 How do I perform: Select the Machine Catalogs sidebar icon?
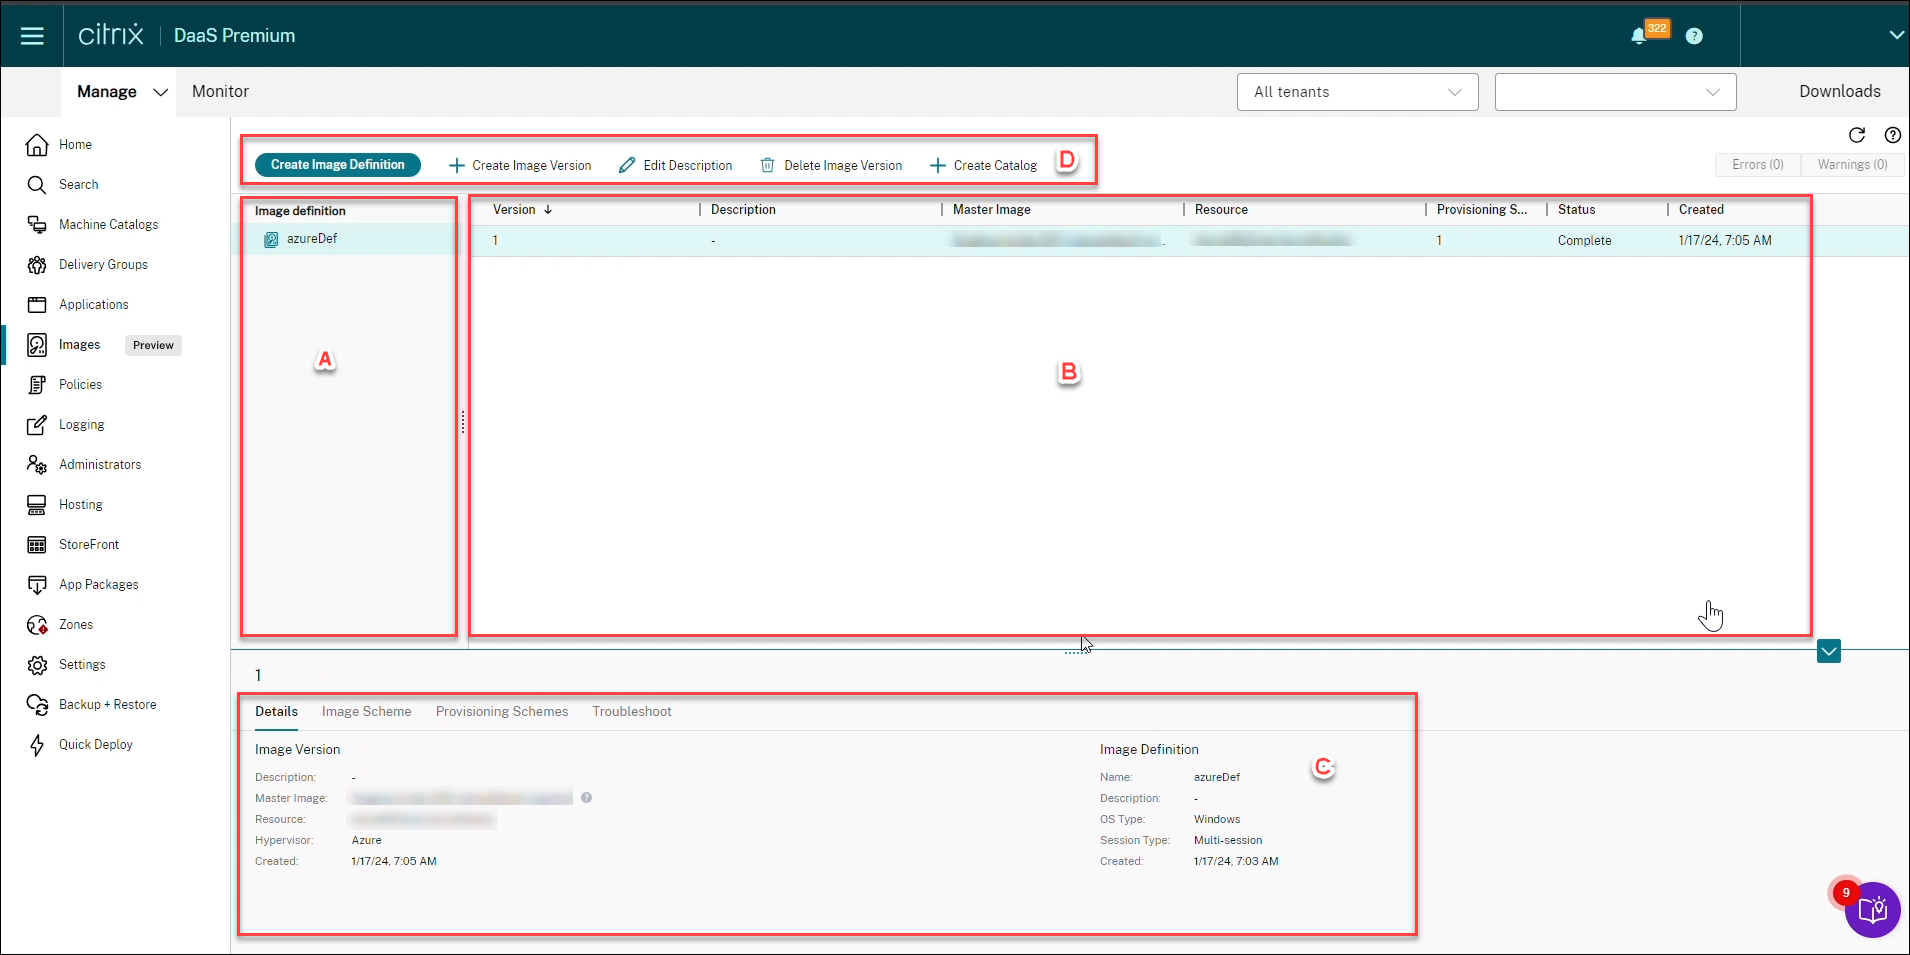(37, 224)
